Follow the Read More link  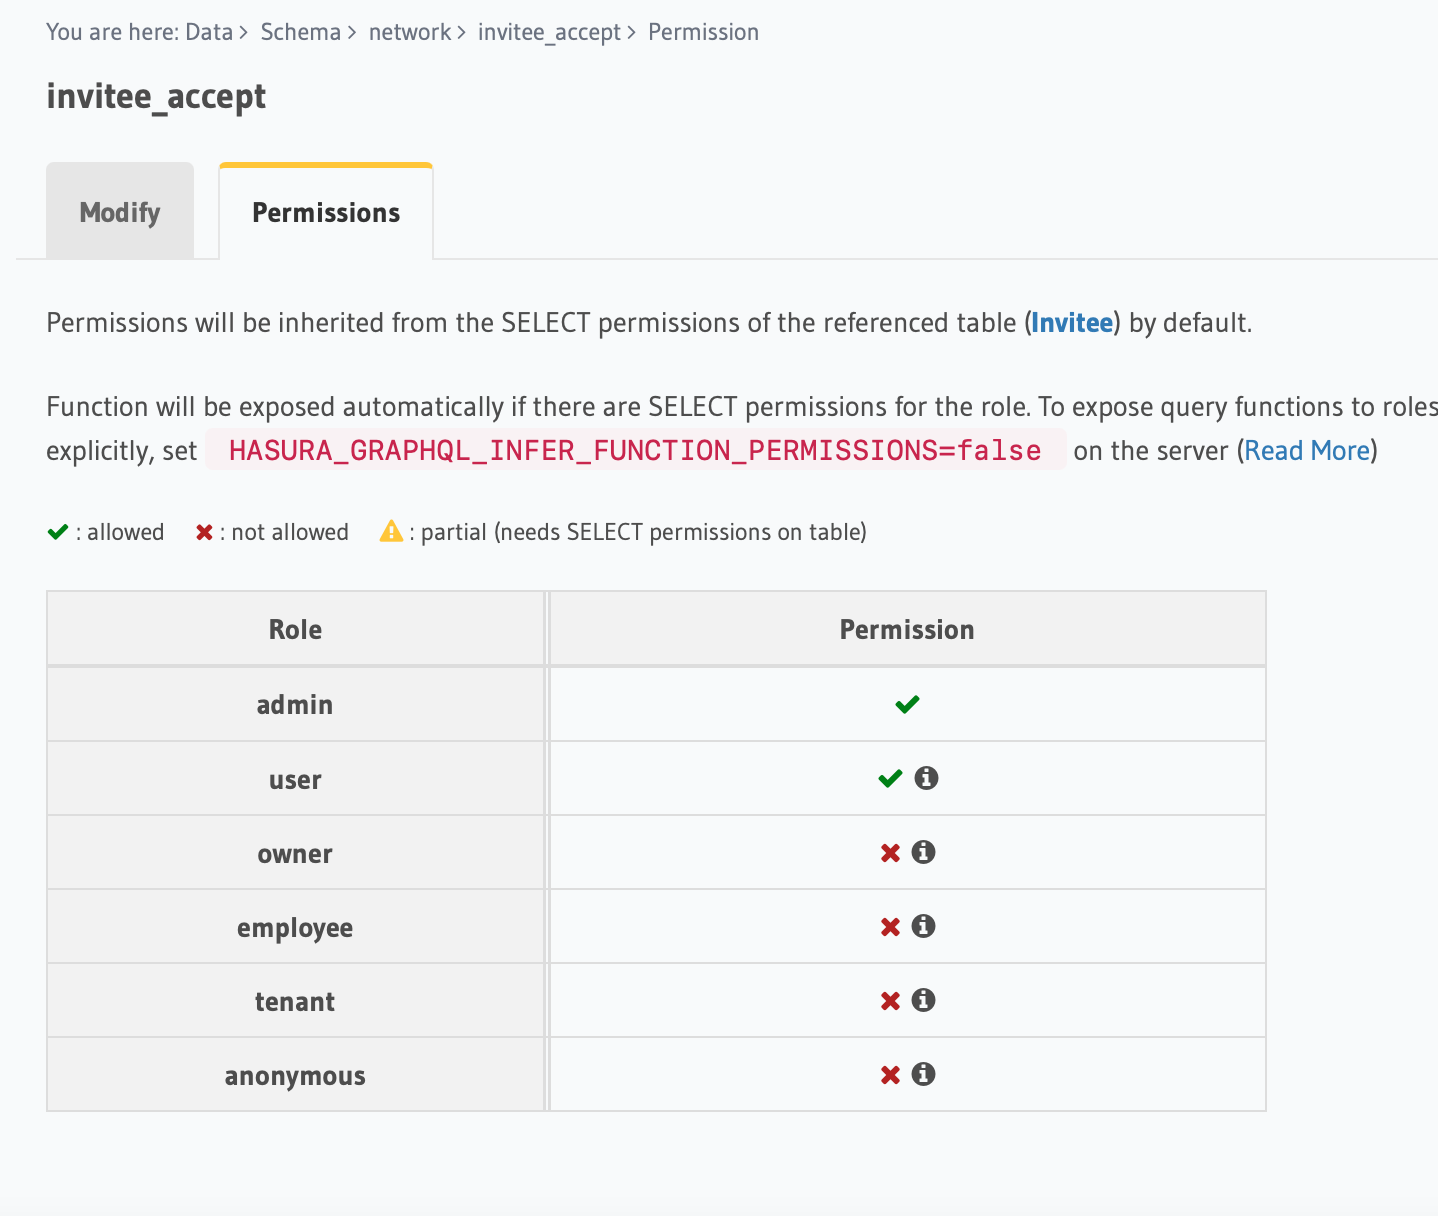coord(1306,450)
